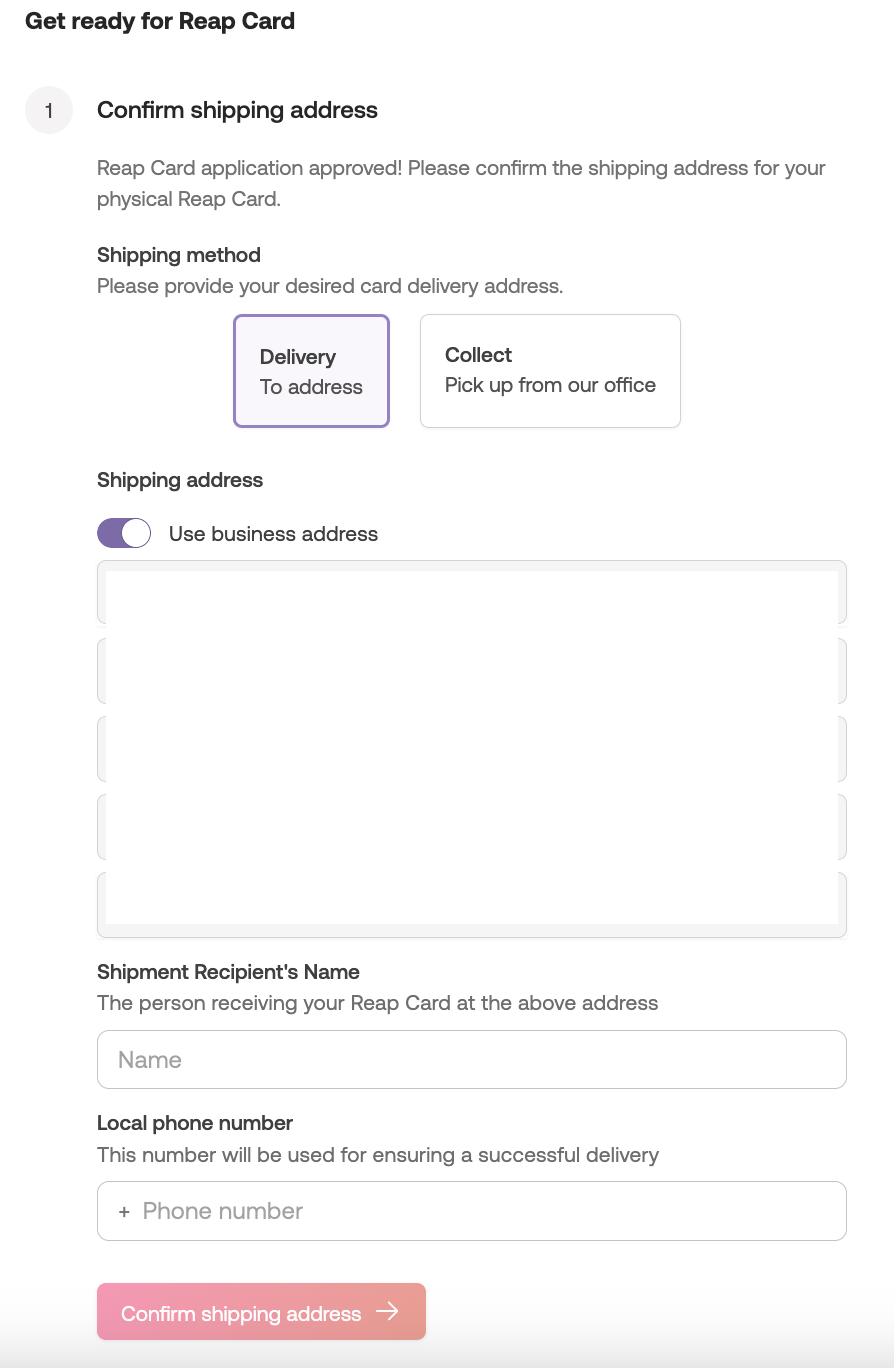The image size is (894, 1368).
Task: Disable the Use business address switch
Action: click(x=124, y=533)
